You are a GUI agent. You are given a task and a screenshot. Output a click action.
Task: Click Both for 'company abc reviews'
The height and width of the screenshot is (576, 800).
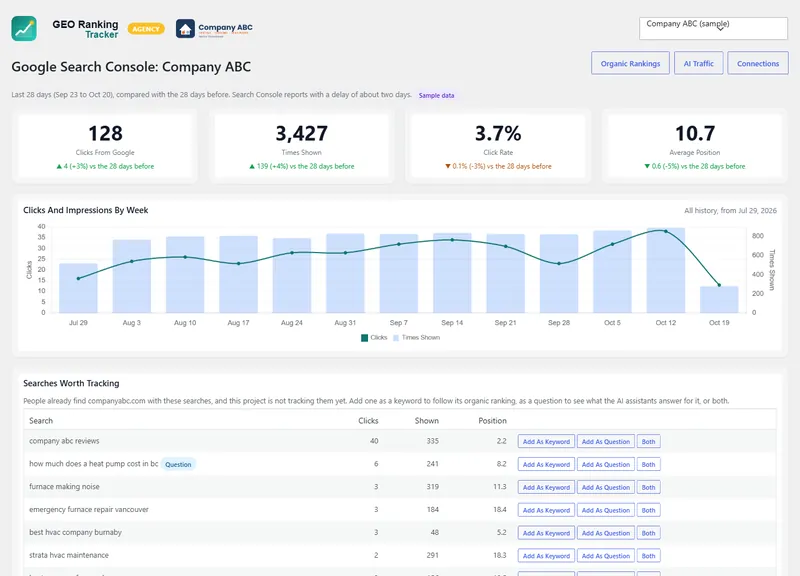[x=648, y=441]
